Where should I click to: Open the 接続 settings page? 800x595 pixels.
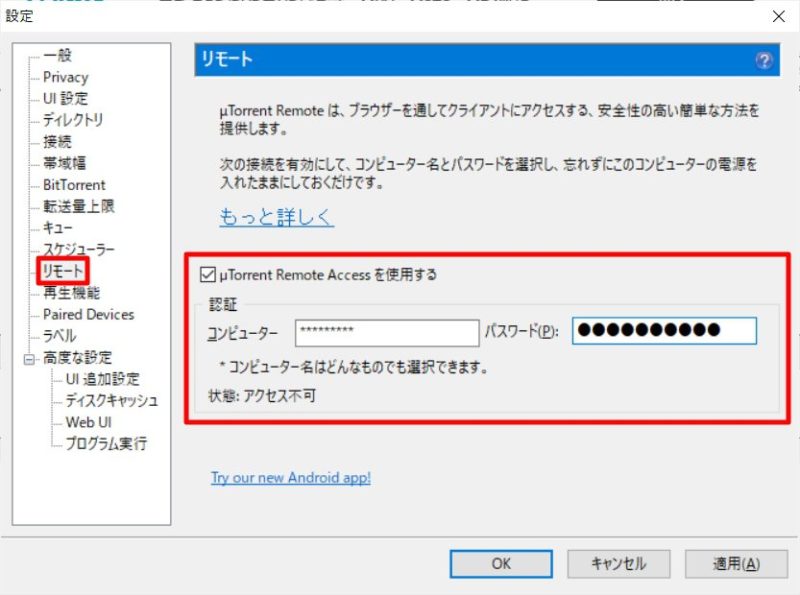pos(57,141)
